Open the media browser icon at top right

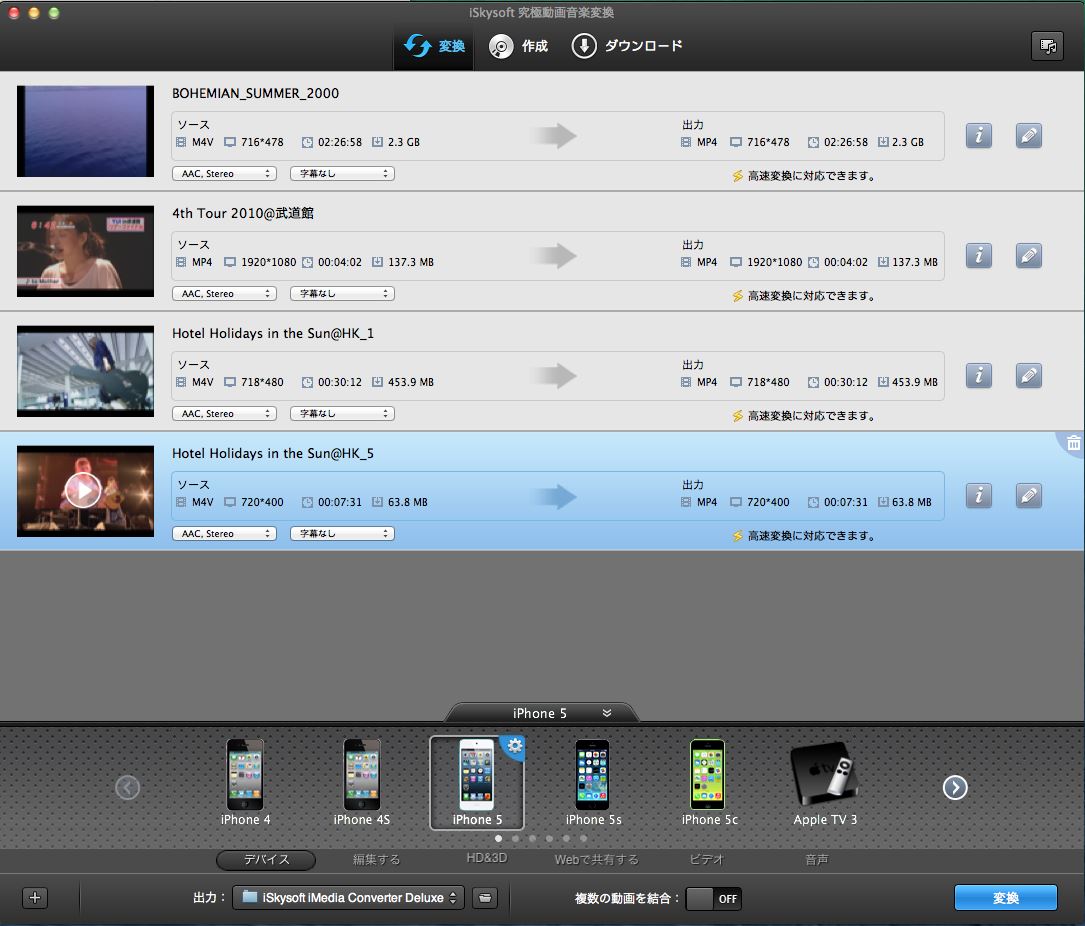1047,46
